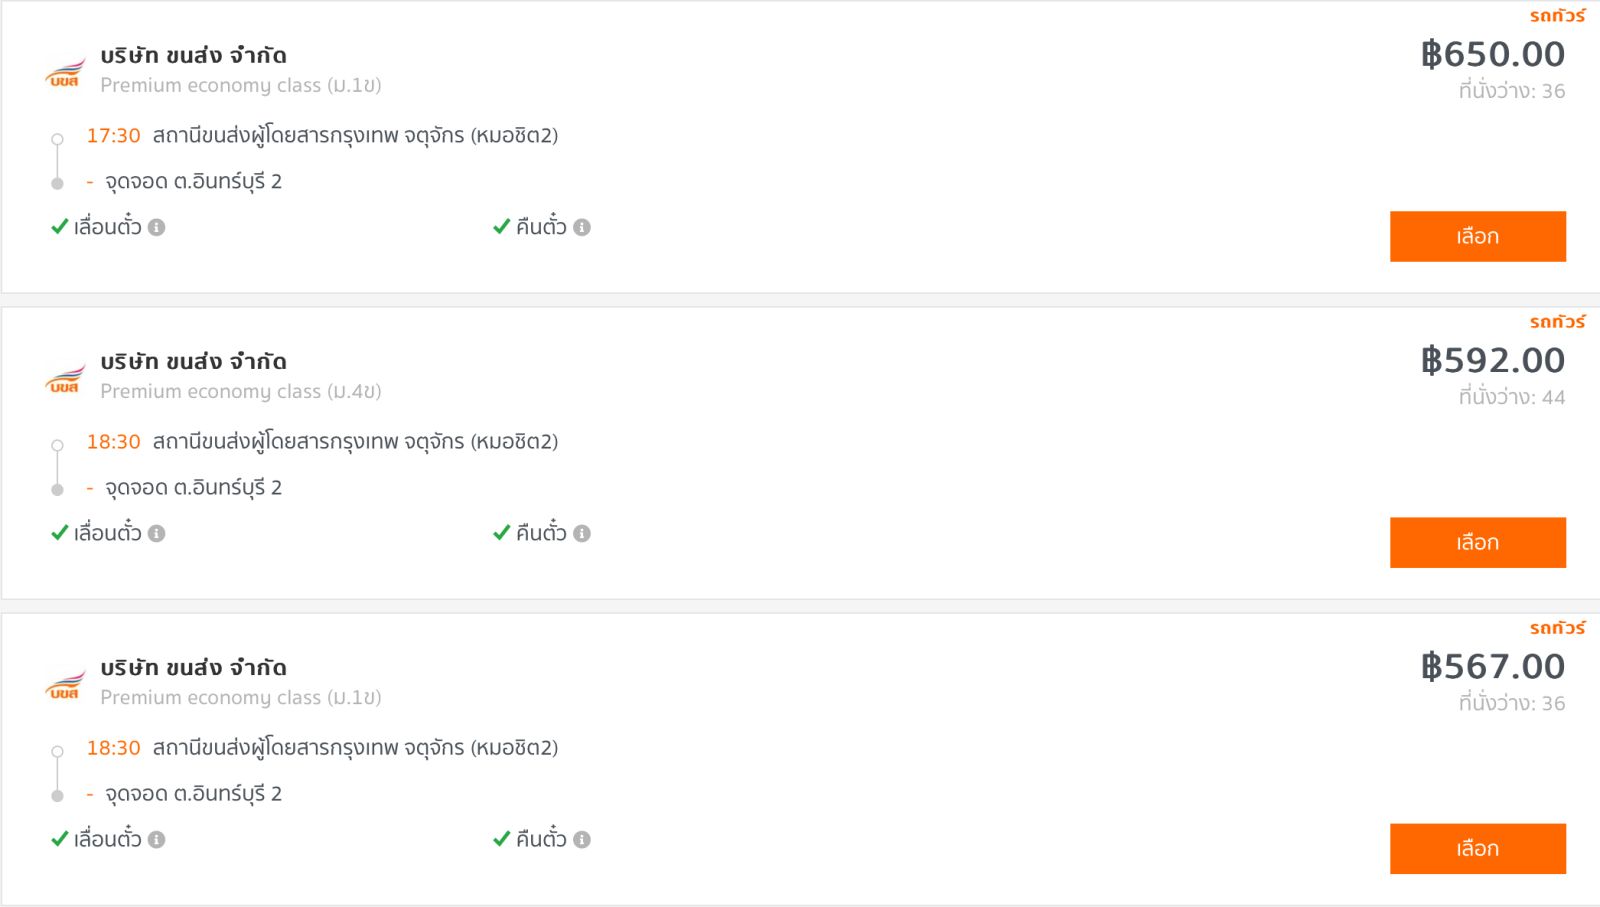Click ที่นั่งว่าง: 44 seats text
Viewport: 1600px width, 907px height.
click(x=1511, y=397)
